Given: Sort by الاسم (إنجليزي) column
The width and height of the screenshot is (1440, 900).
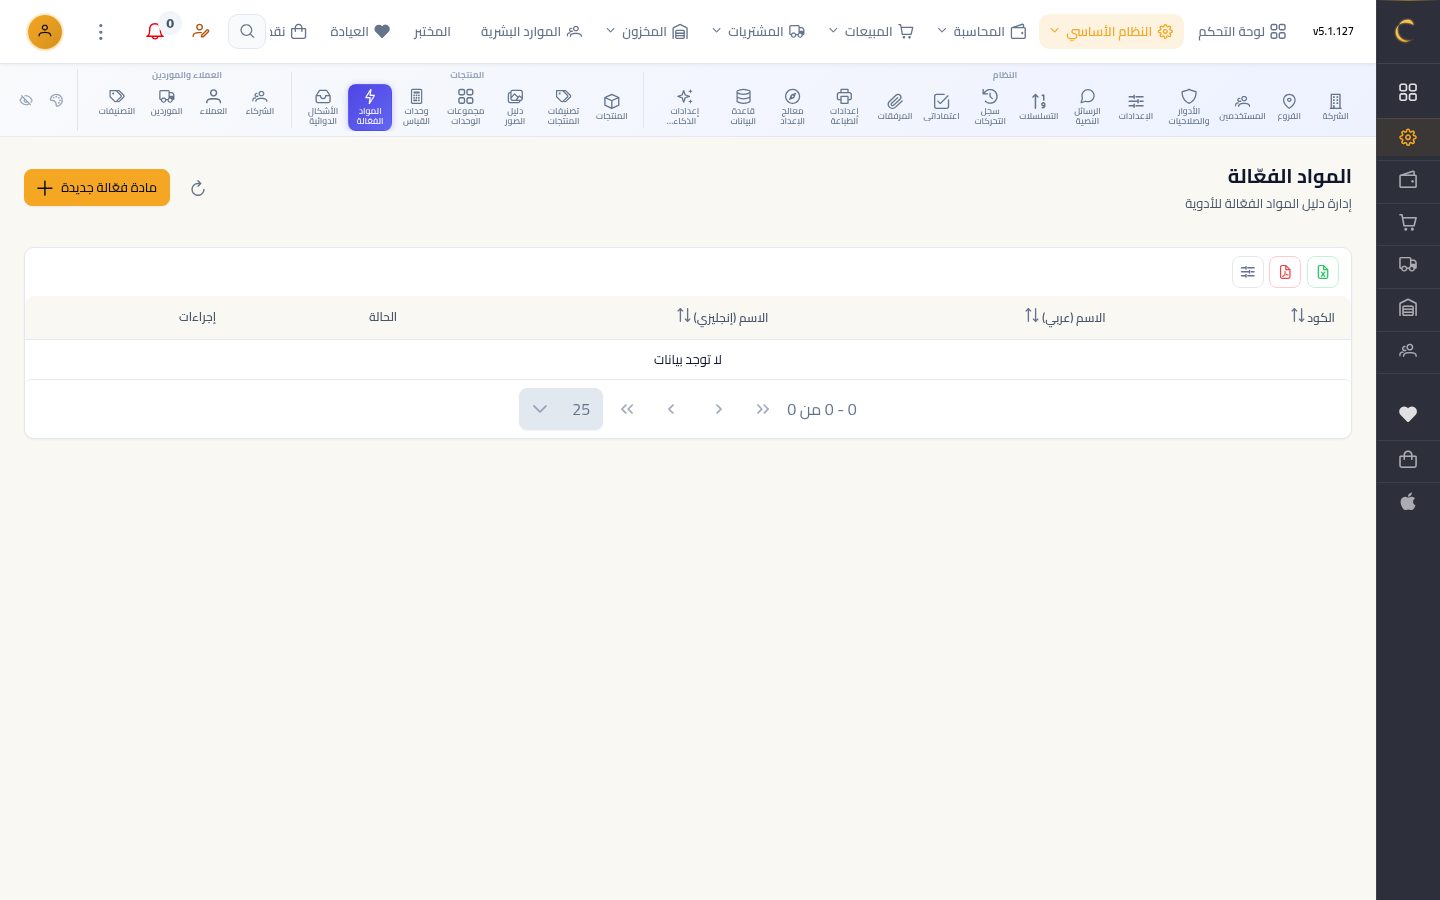Looking at the screenshot, I should pyautogui.click(x=722, y=317).
